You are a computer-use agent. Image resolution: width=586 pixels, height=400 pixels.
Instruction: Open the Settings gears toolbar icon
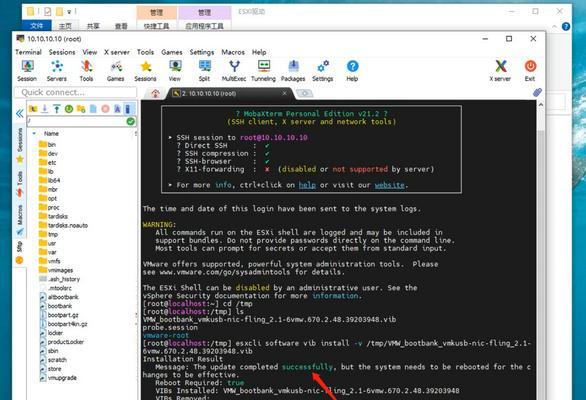323,71
